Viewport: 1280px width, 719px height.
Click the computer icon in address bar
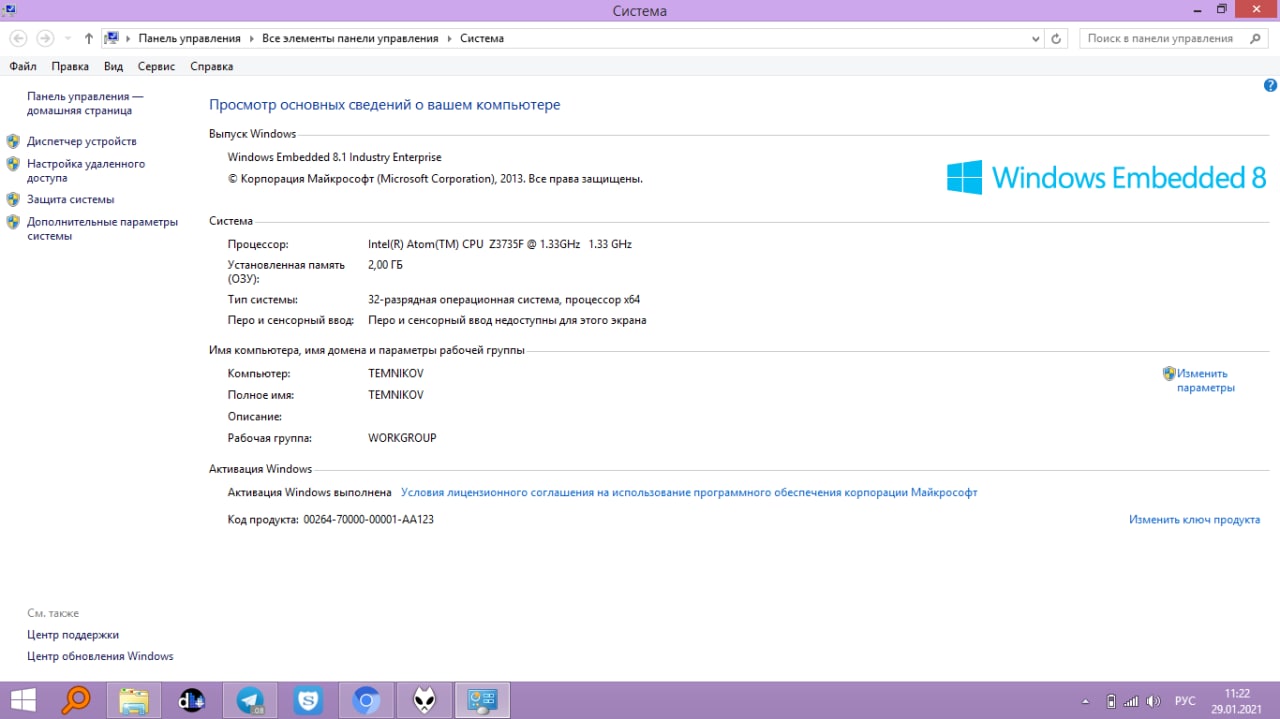tap(112, 38)
